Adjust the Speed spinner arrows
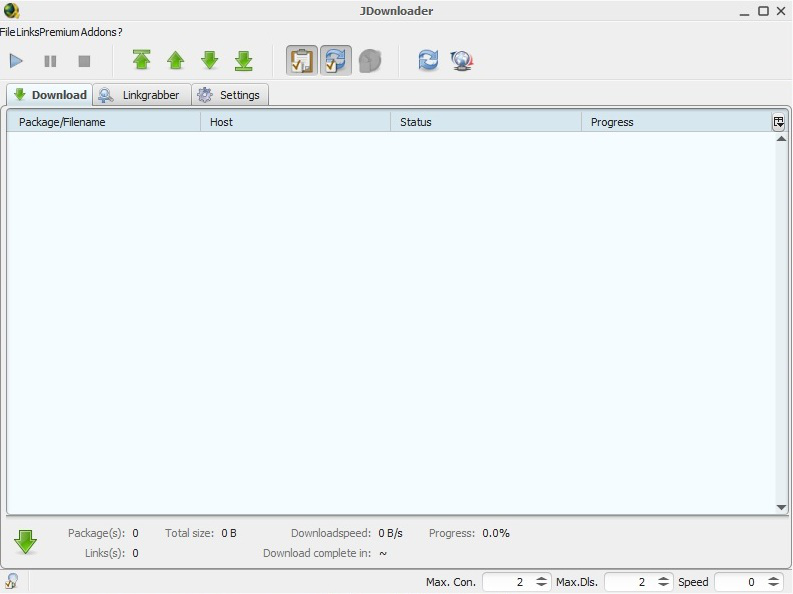This screenshot has height=594, width=793. tap(774, 582)
